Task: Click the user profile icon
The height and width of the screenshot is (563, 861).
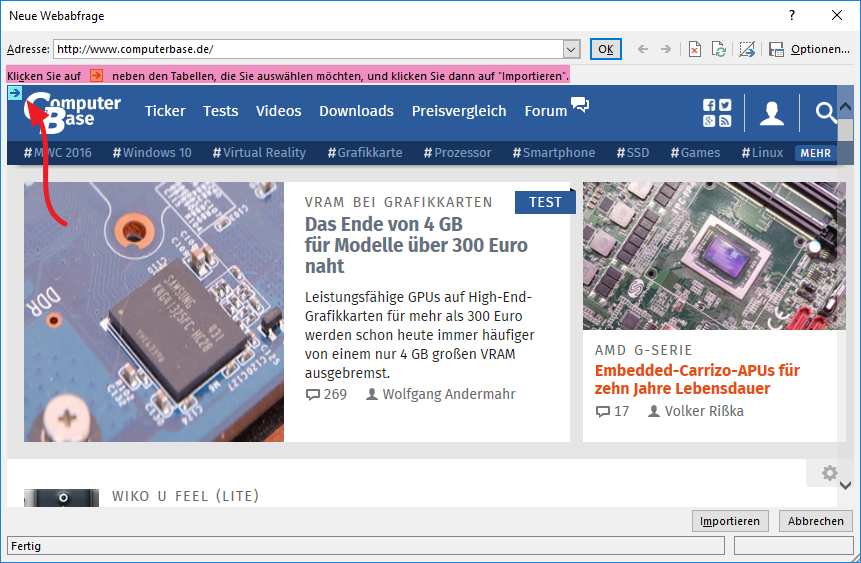Action: pos(771,113)
